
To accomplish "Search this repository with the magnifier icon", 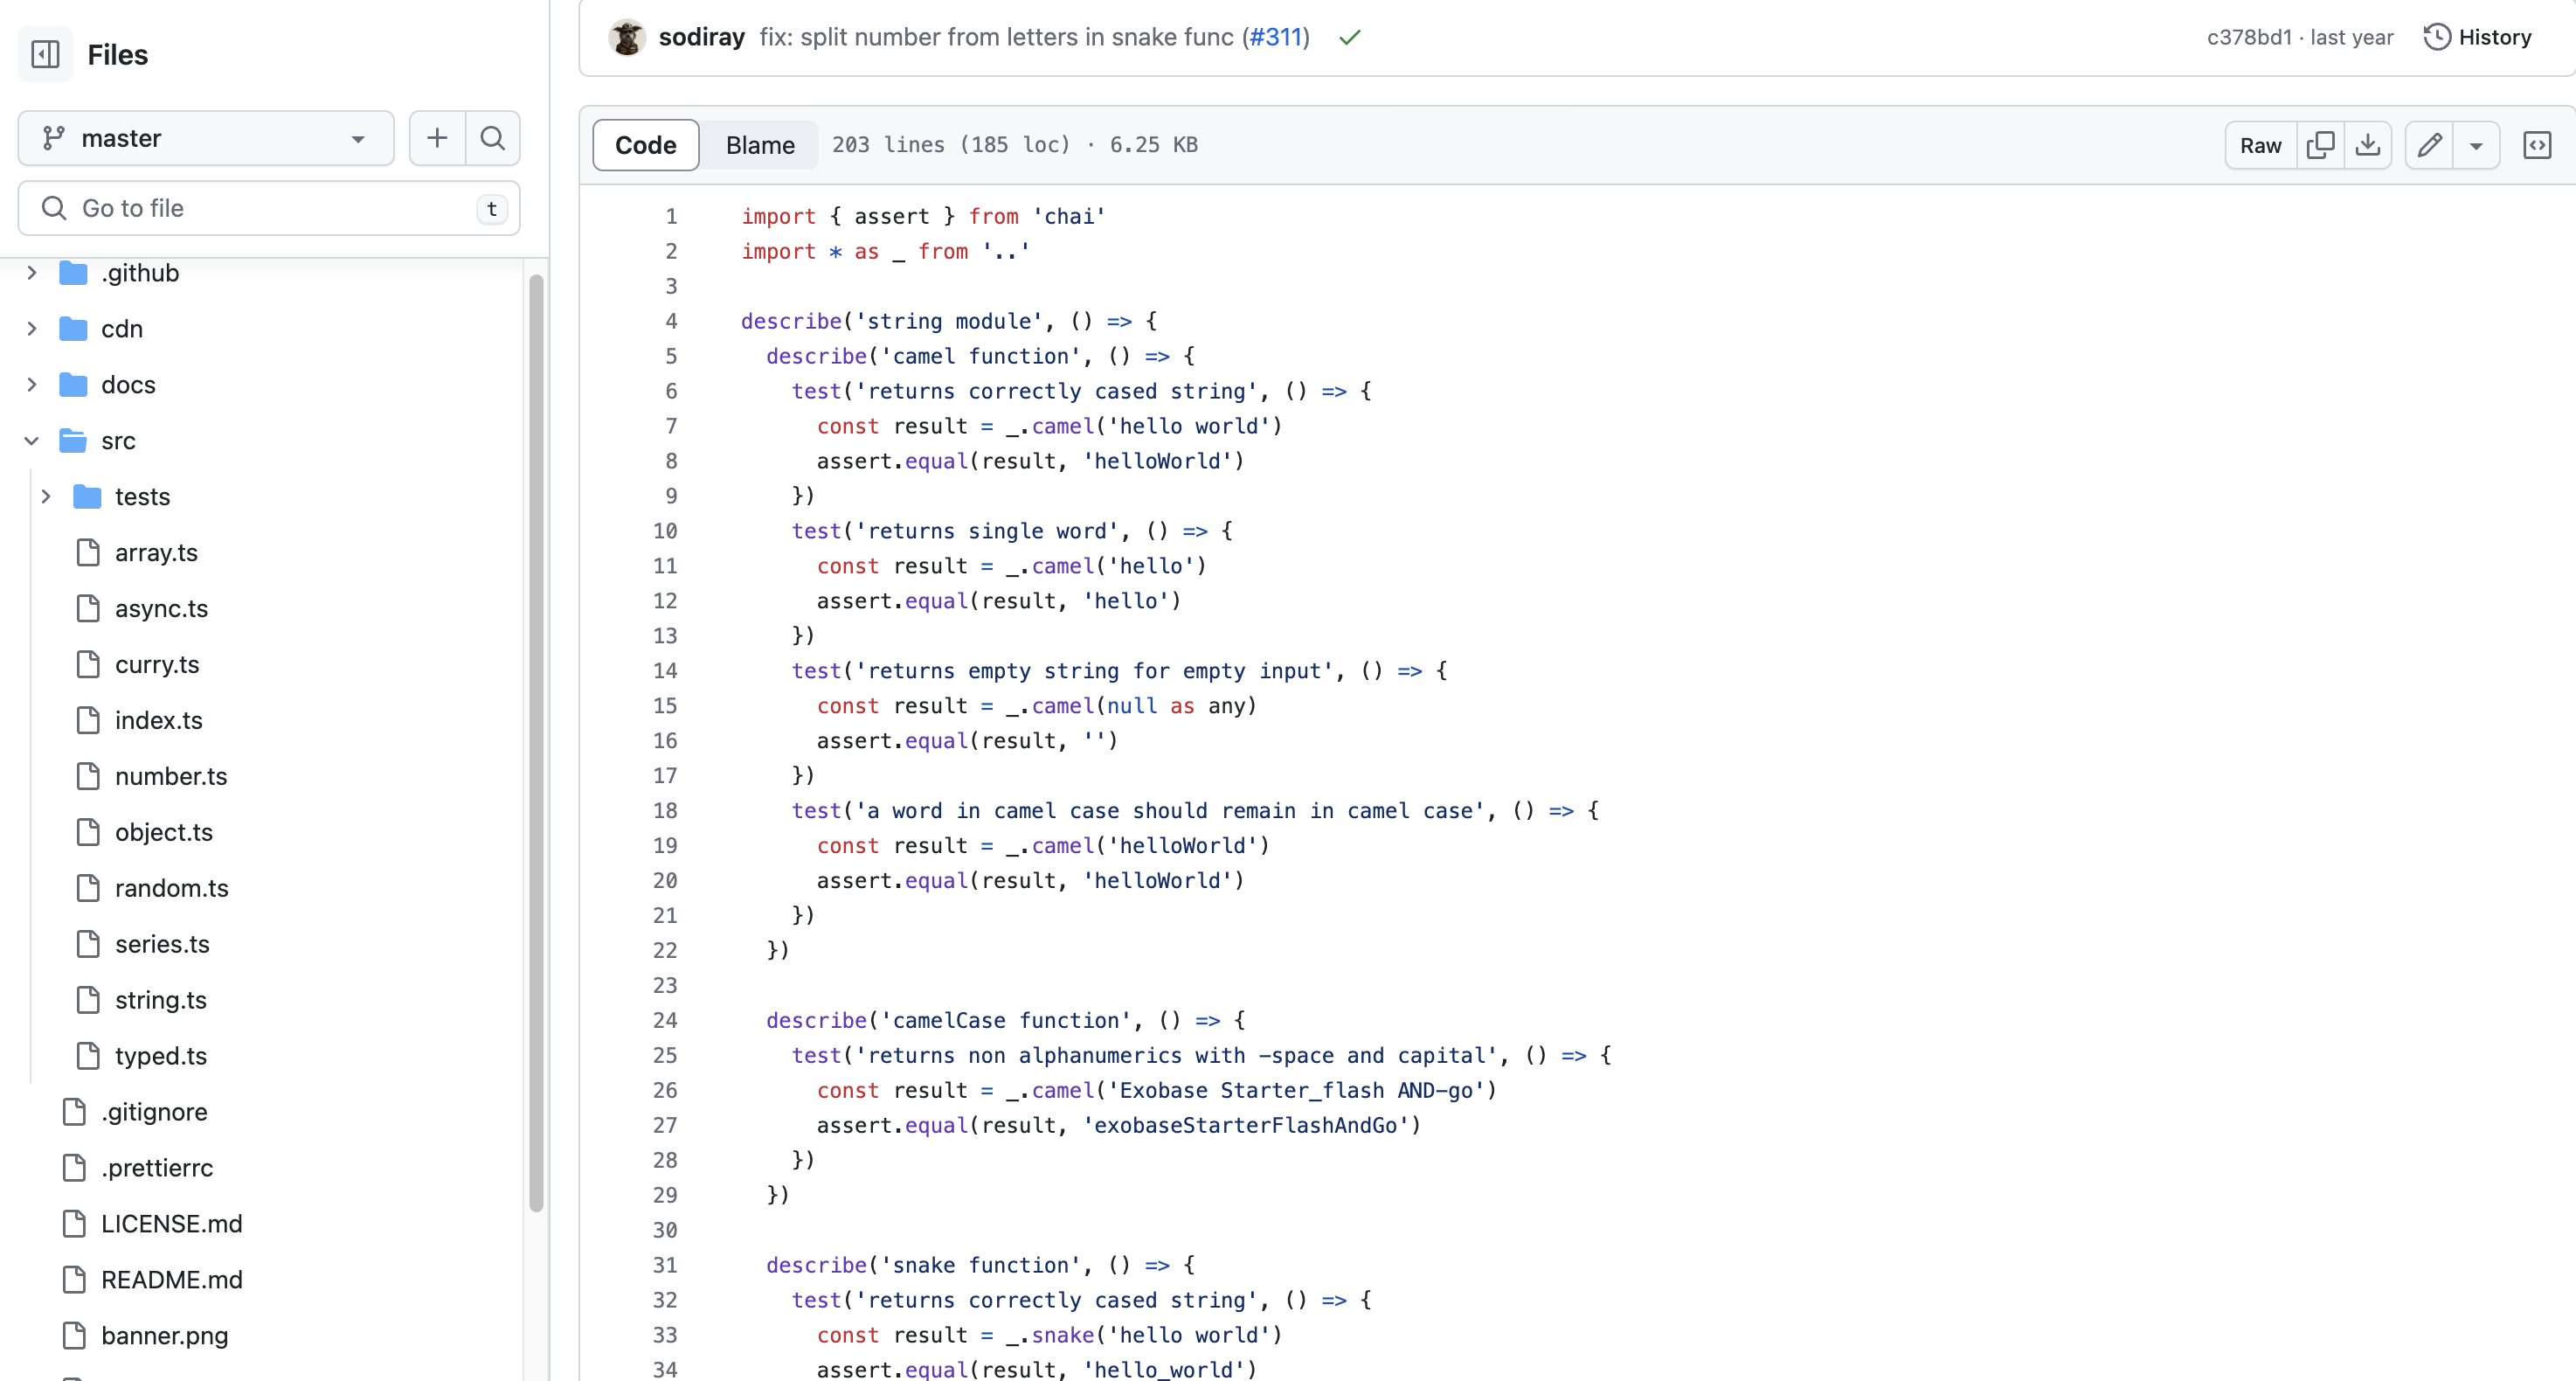I will (x=492, y=138).
